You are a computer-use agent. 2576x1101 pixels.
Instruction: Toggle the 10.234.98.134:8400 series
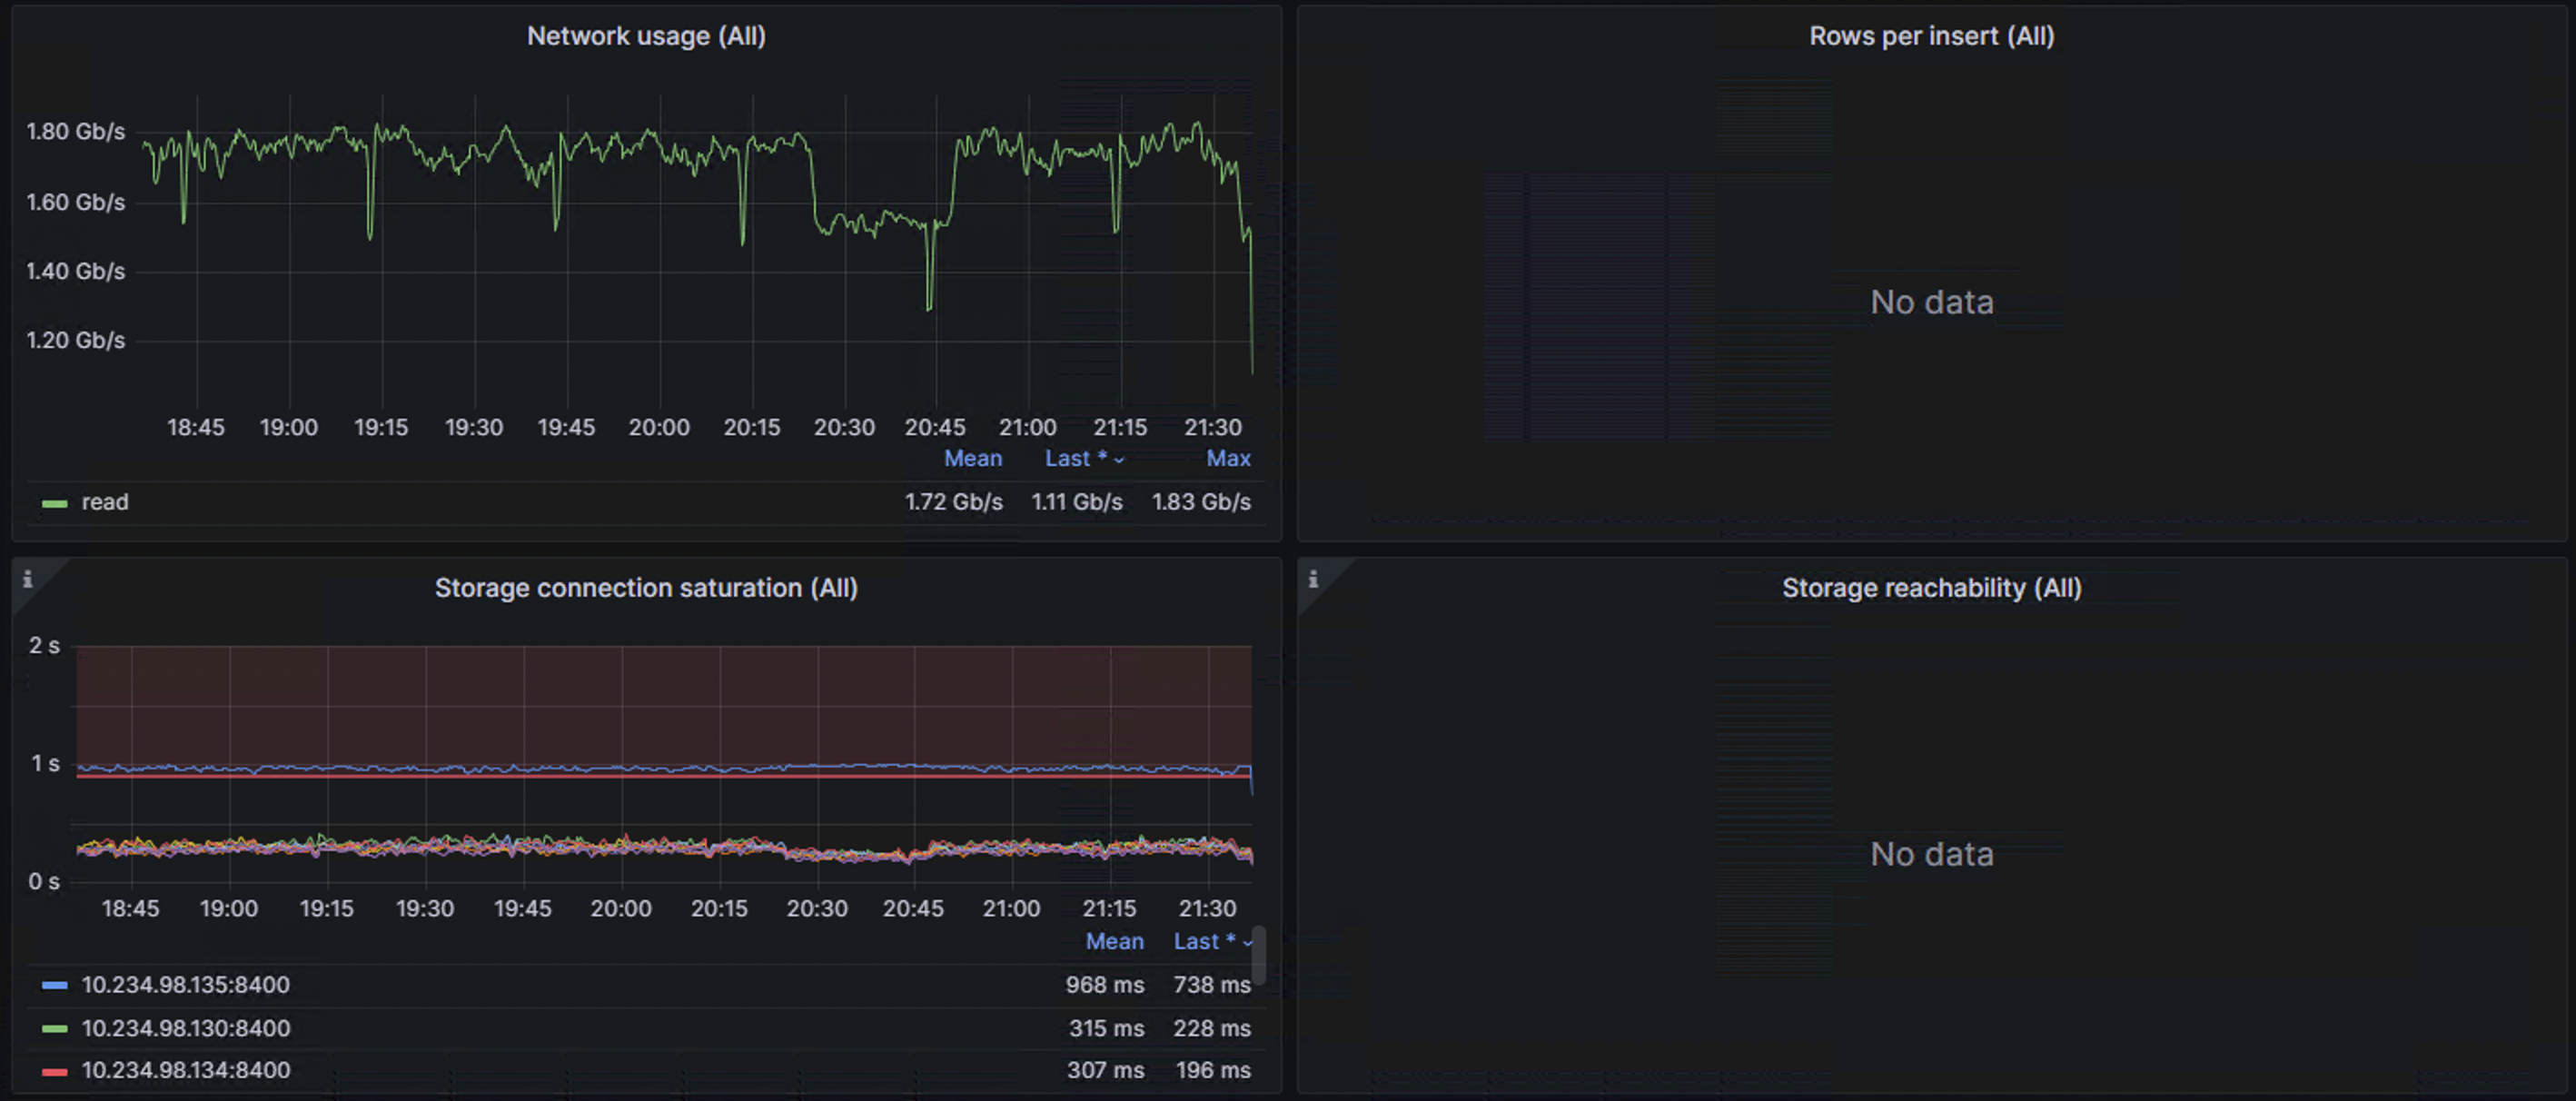pyautogui.click(x=186, y=1070)
